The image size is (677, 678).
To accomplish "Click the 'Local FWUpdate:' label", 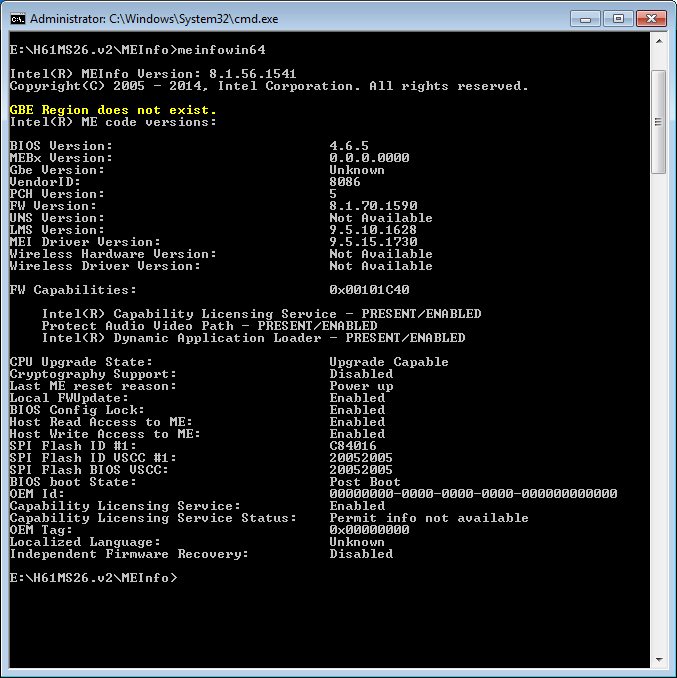I will point(69,398).
